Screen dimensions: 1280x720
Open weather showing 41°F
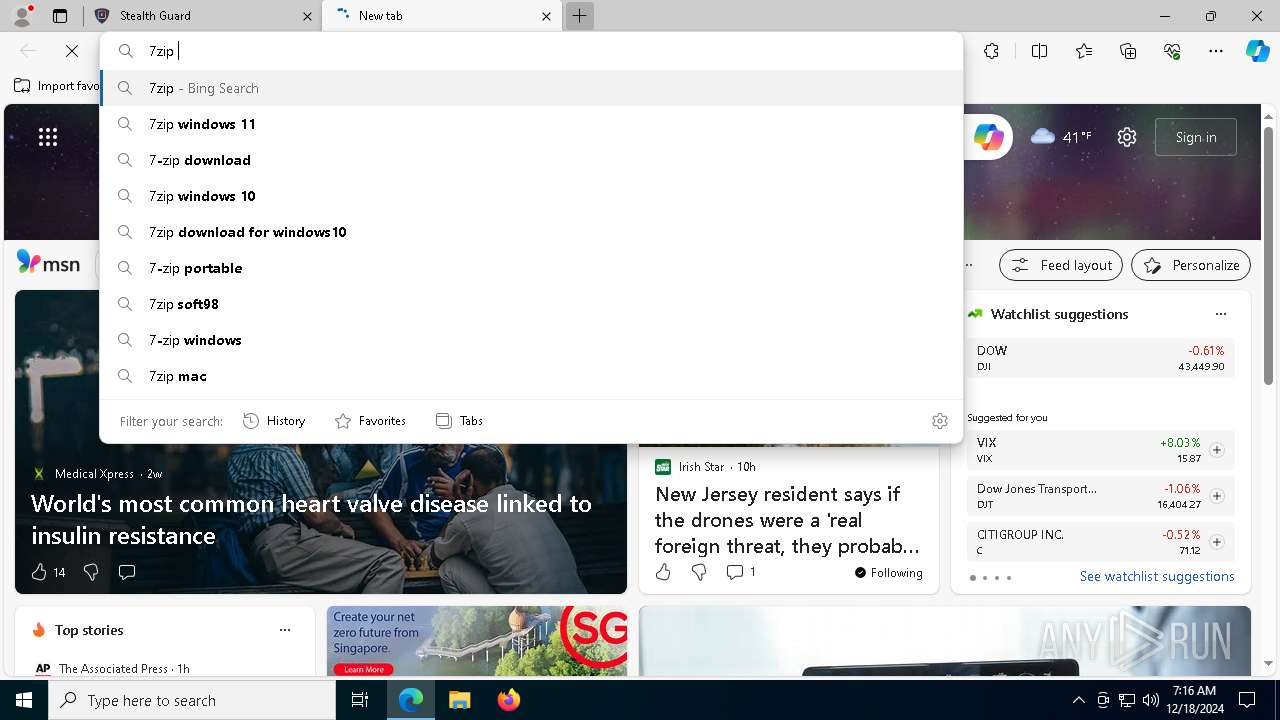click(1061, 137)
